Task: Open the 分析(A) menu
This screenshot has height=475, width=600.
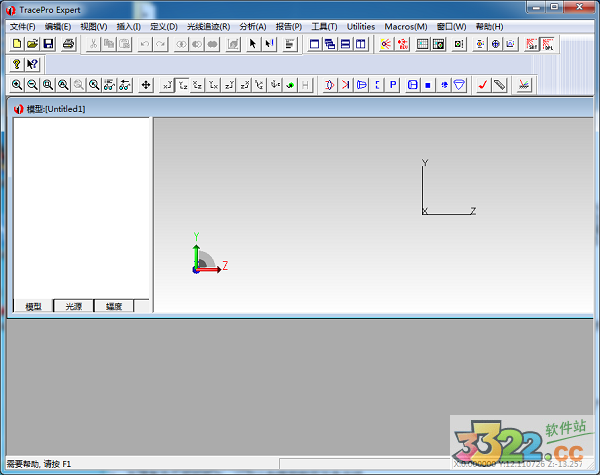Action: tap(253, 26)
